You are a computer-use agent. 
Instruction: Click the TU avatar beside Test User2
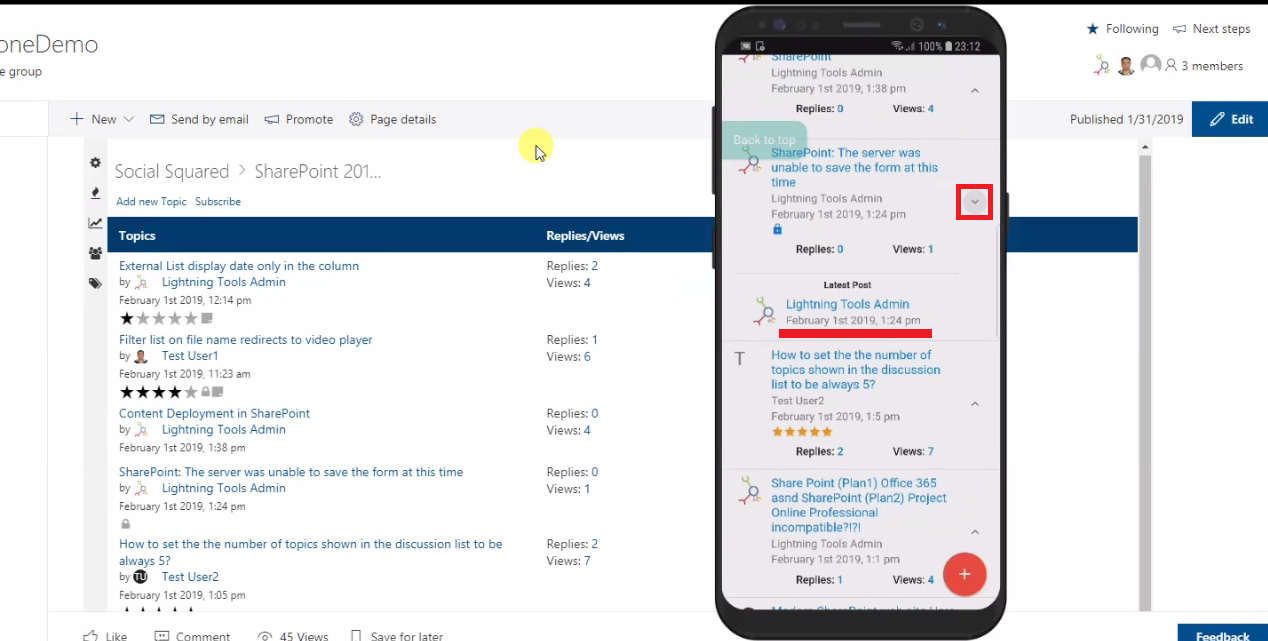coord(141,577)
